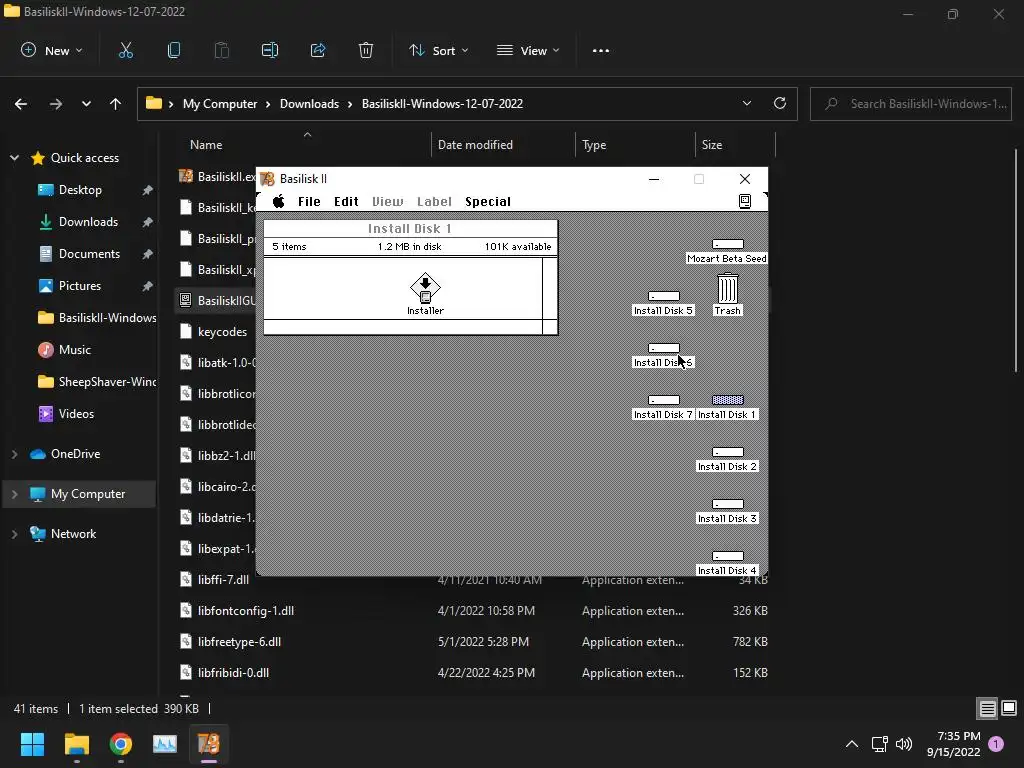Open the See more ellipsis menu
This screenshot has width=1024, height=768.
601,50
